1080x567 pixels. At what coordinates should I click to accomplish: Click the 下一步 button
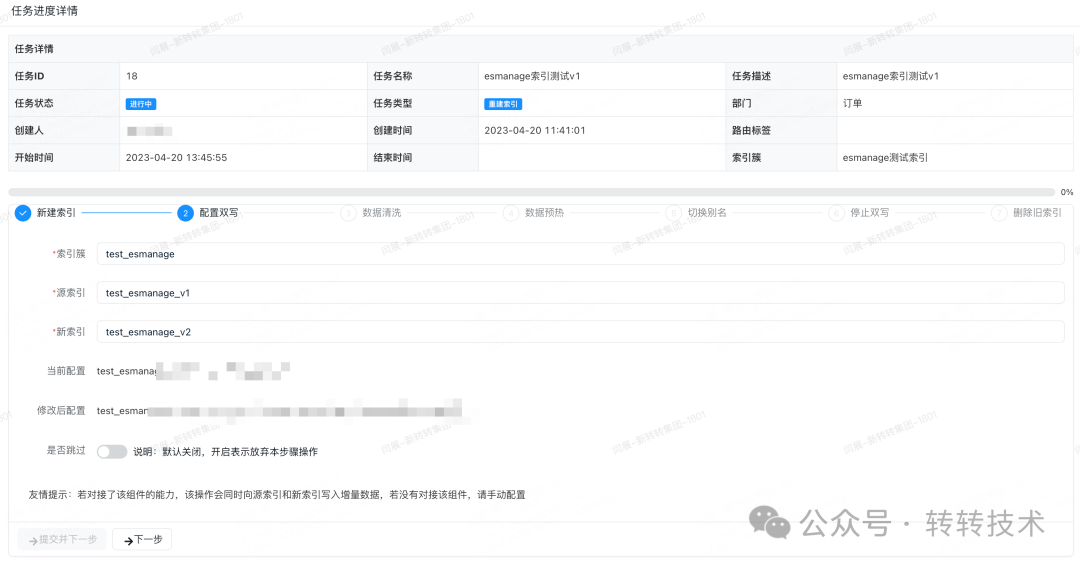coord(143,539)
